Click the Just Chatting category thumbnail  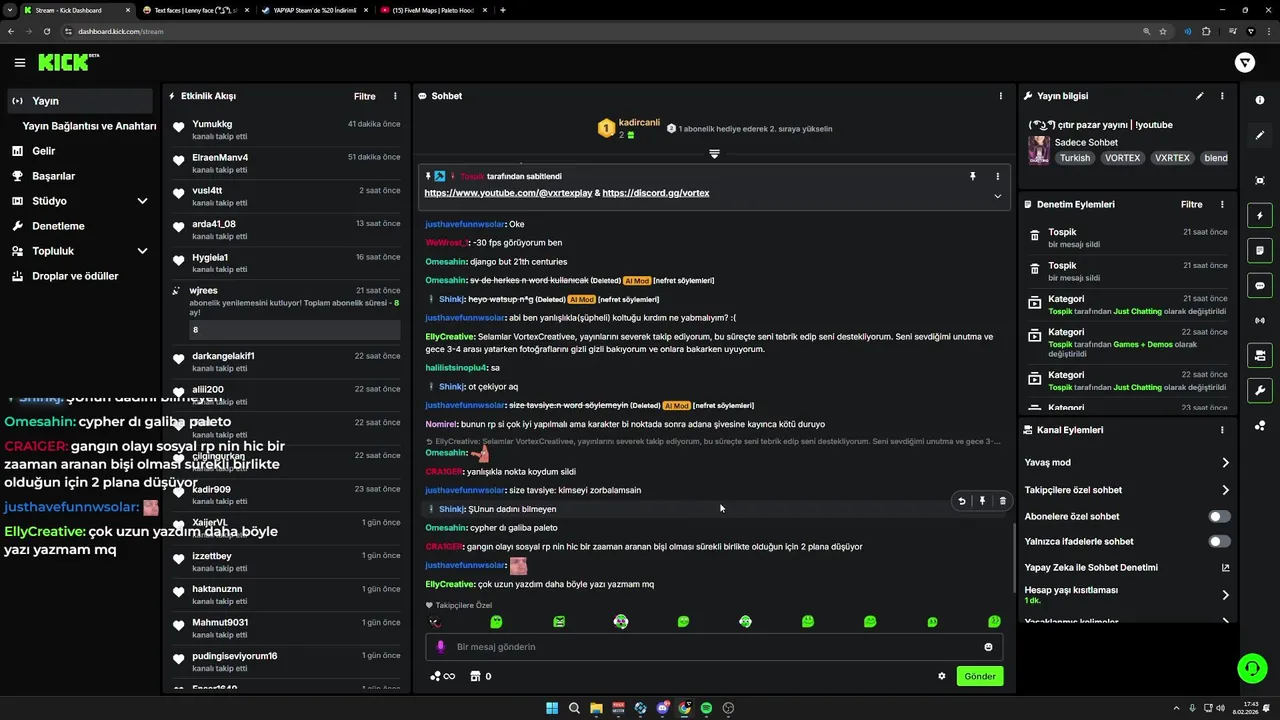pyautogui.click(x=1039, y=150)
